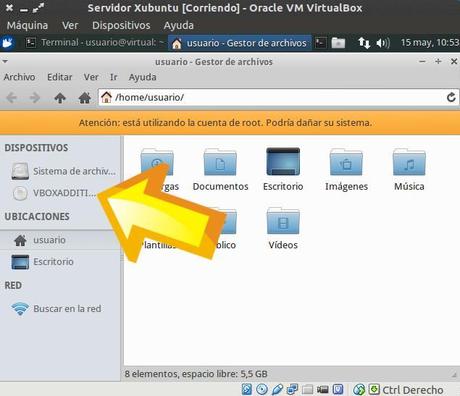Click the VirtualBox shared folders status icon
Viewport: 460px width, 396px height.
tap(307, 389)
